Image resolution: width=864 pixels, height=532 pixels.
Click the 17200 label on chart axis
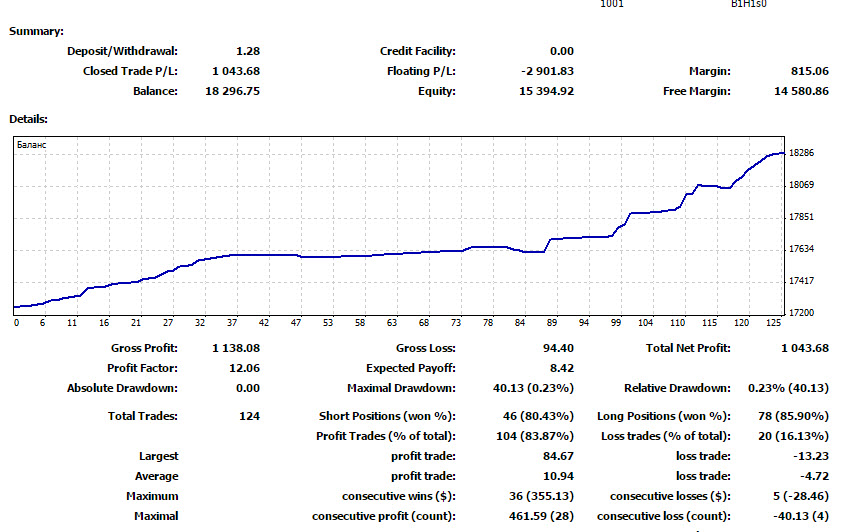801,313
